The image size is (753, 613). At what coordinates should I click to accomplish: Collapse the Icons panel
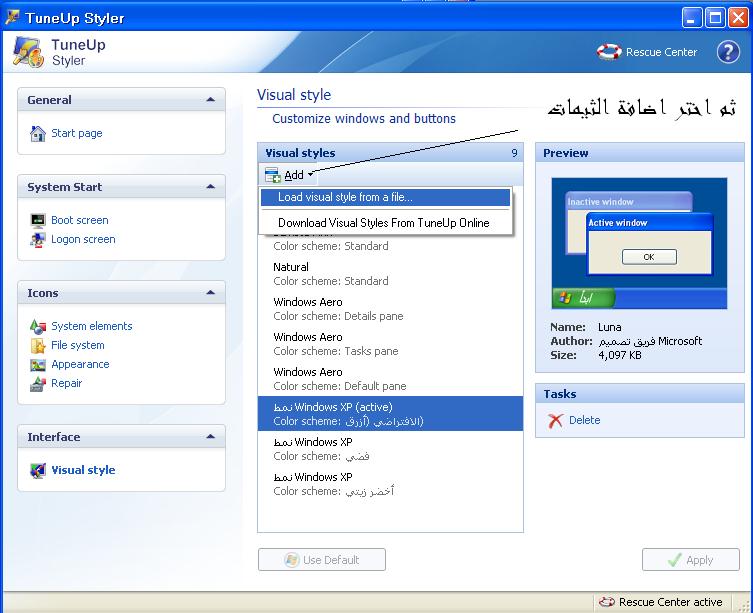click(x=210, y=293)
